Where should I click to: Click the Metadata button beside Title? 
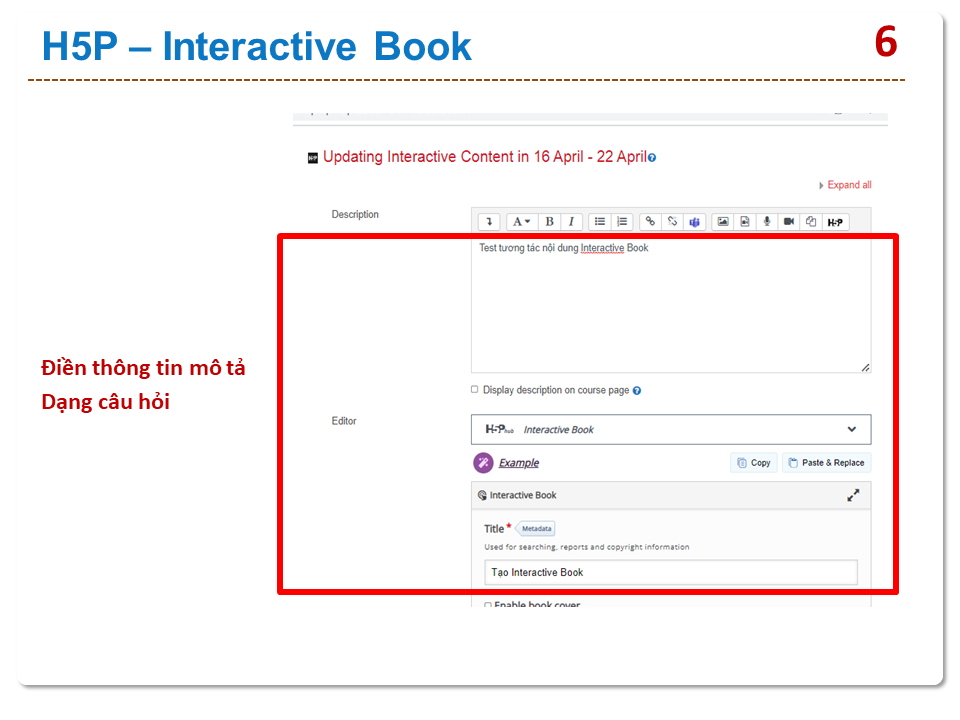tap(536, 529)
